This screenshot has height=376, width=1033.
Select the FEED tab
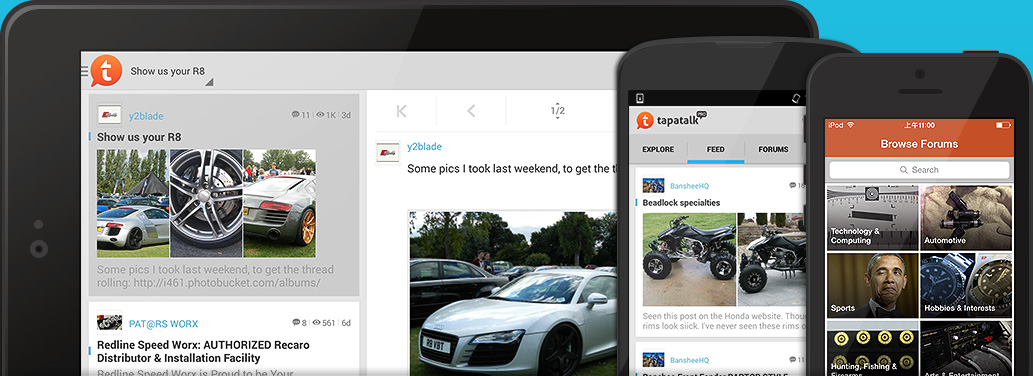pyautogui.click(x=715, y=149)
